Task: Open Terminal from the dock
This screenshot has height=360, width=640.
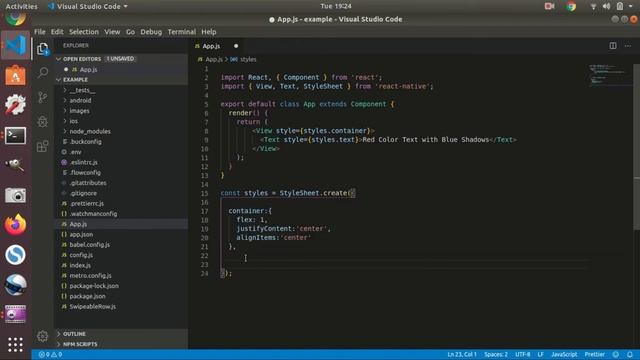Action: (x=15, y=135)
